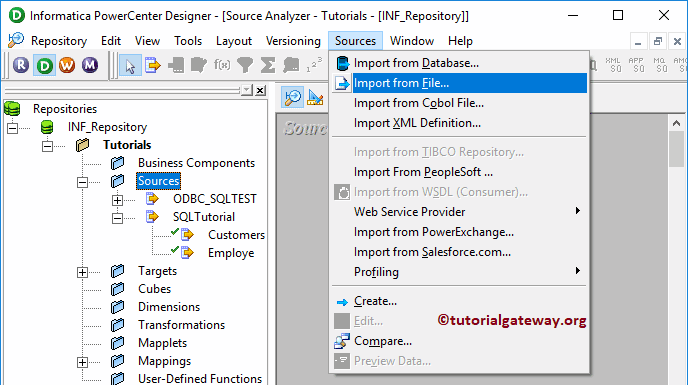
Task: Click the lookup toolbar icon next to sigma
Action: tap(291, 65)
